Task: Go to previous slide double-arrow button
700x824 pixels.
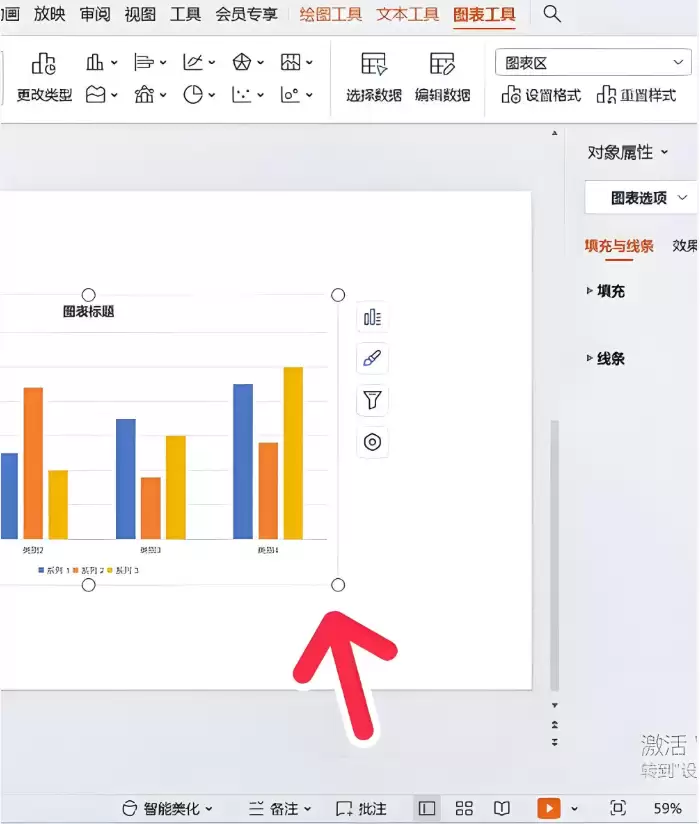Action: pyautogui.click(x=554, y=725)
